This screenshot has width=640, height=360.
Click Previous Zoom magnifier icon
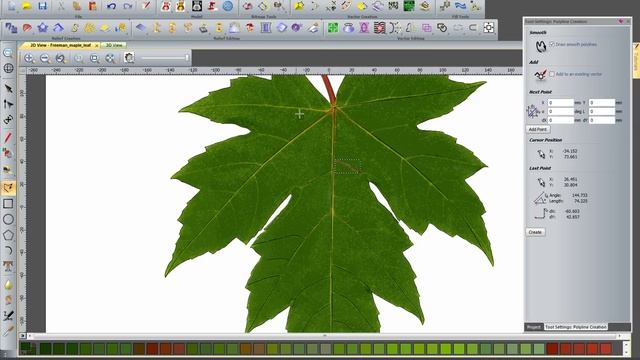tap(61, 58)
